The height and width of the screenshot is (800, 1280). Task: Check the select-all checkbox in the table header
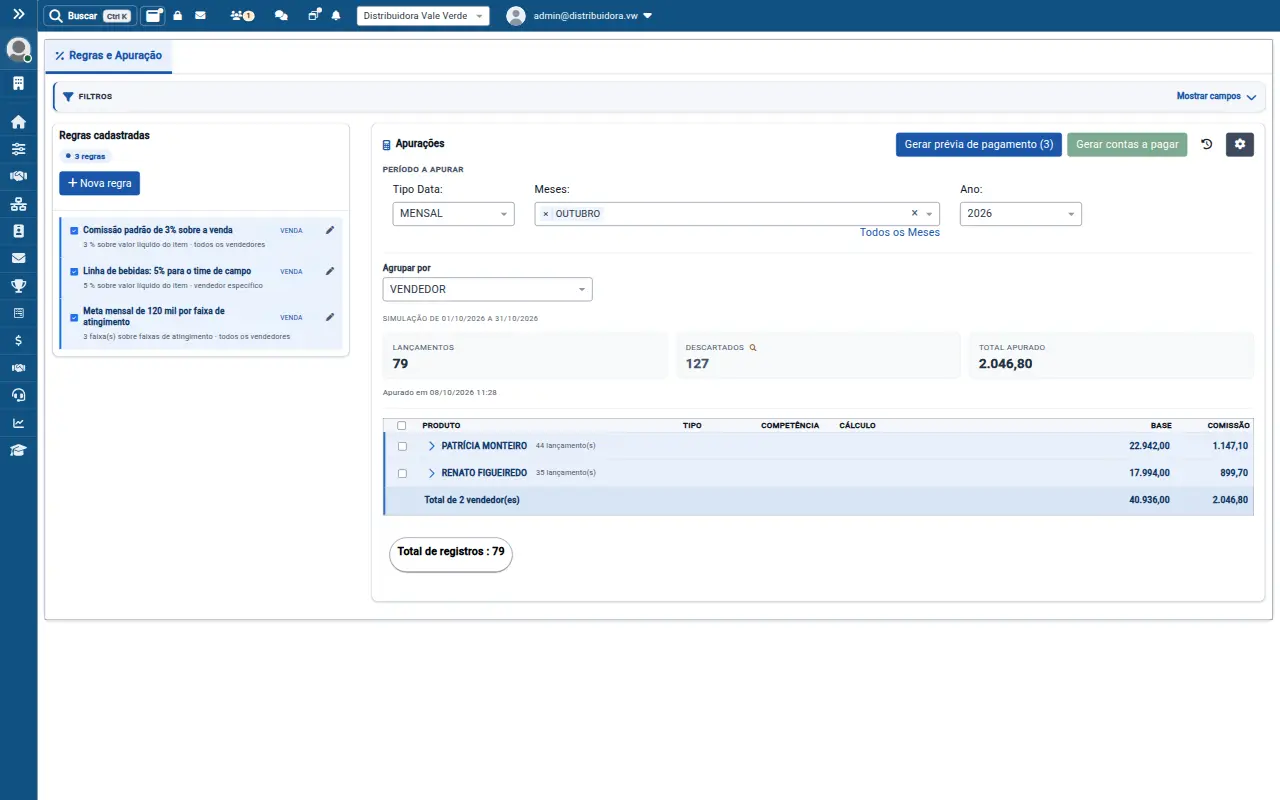(402, 425)
